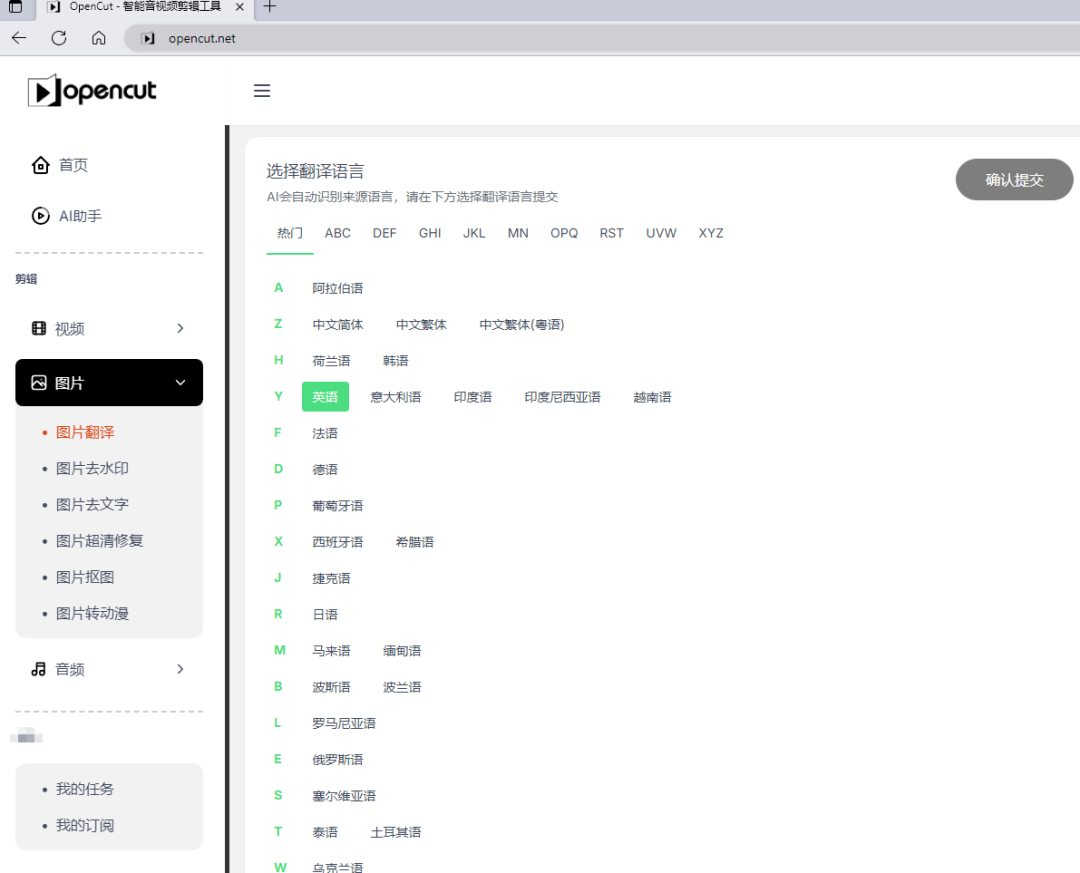Click the 确认提交 button
The height and width of the screenshot is (873, 1080).
pos(1014,180)
